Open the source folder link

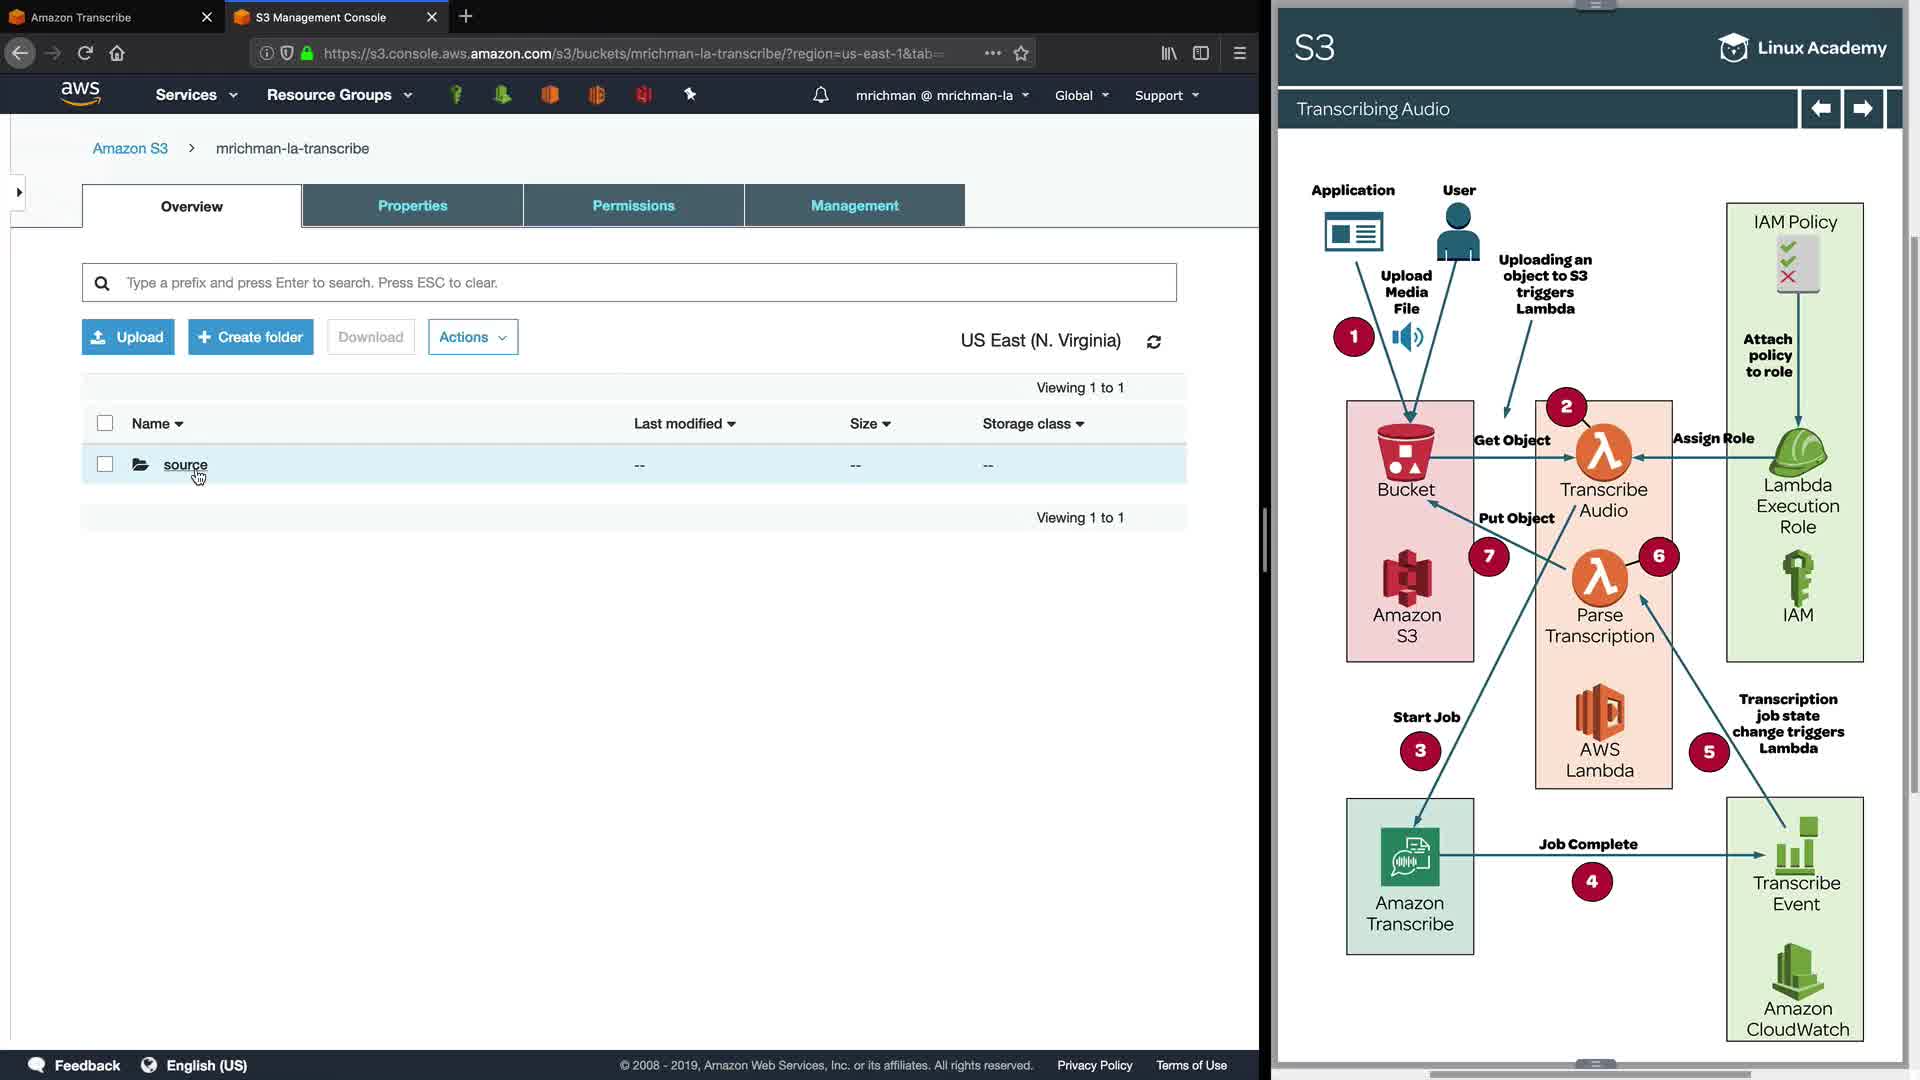click(185, 465)
